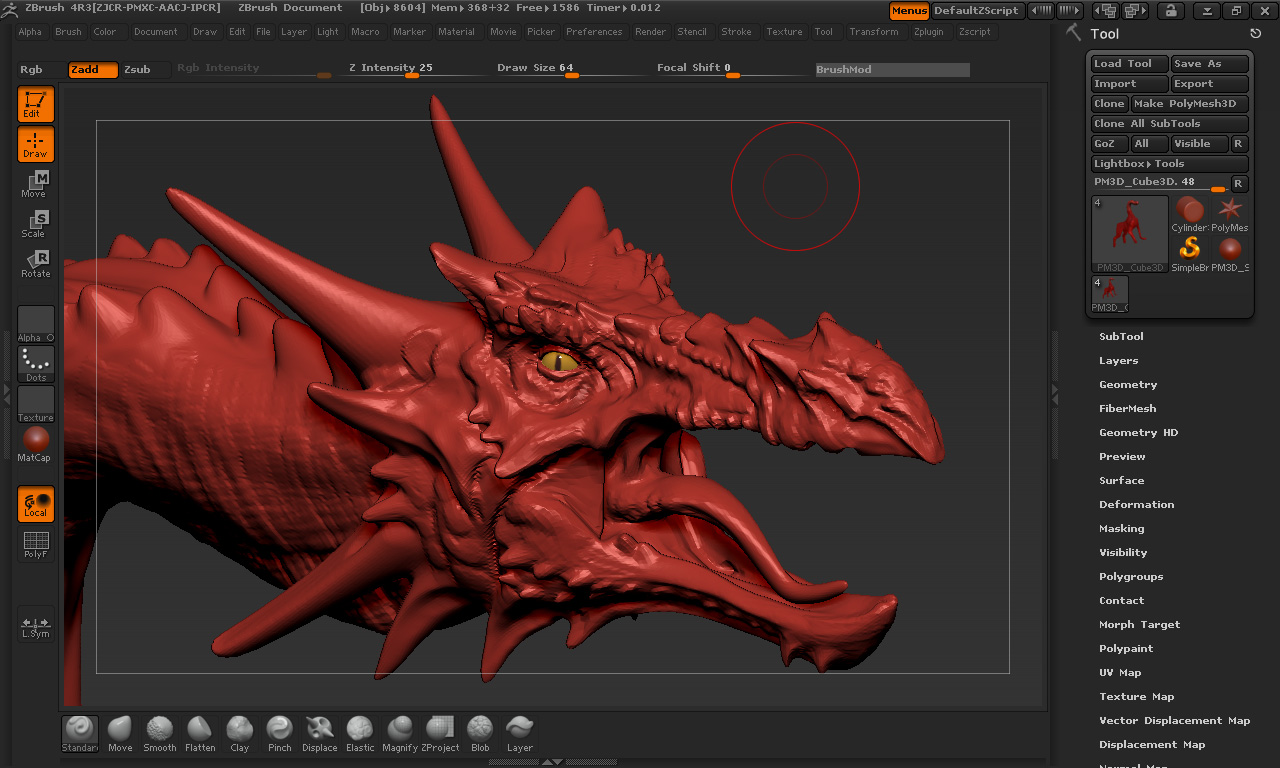Click the Make PolyMesh3D button
This screenshot has height=768, width=1280.
click(1189, 104)
